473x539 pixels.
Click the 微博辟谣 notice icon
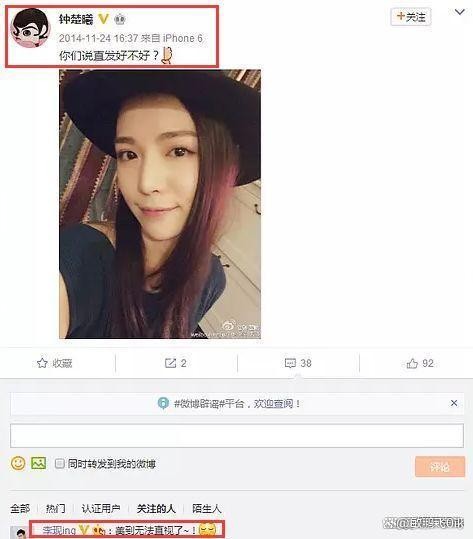[163, 403]
